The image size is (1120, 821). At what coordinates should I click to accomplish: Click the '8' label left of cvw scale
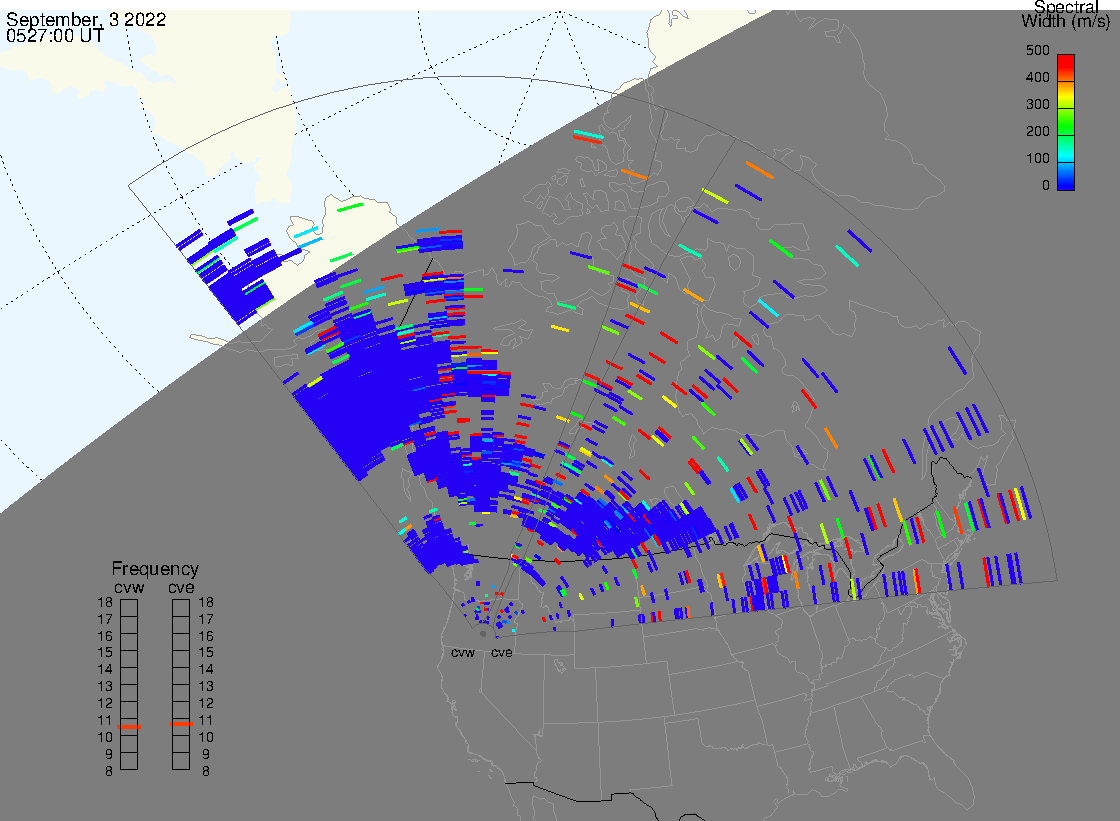click(x=109, y=771)
